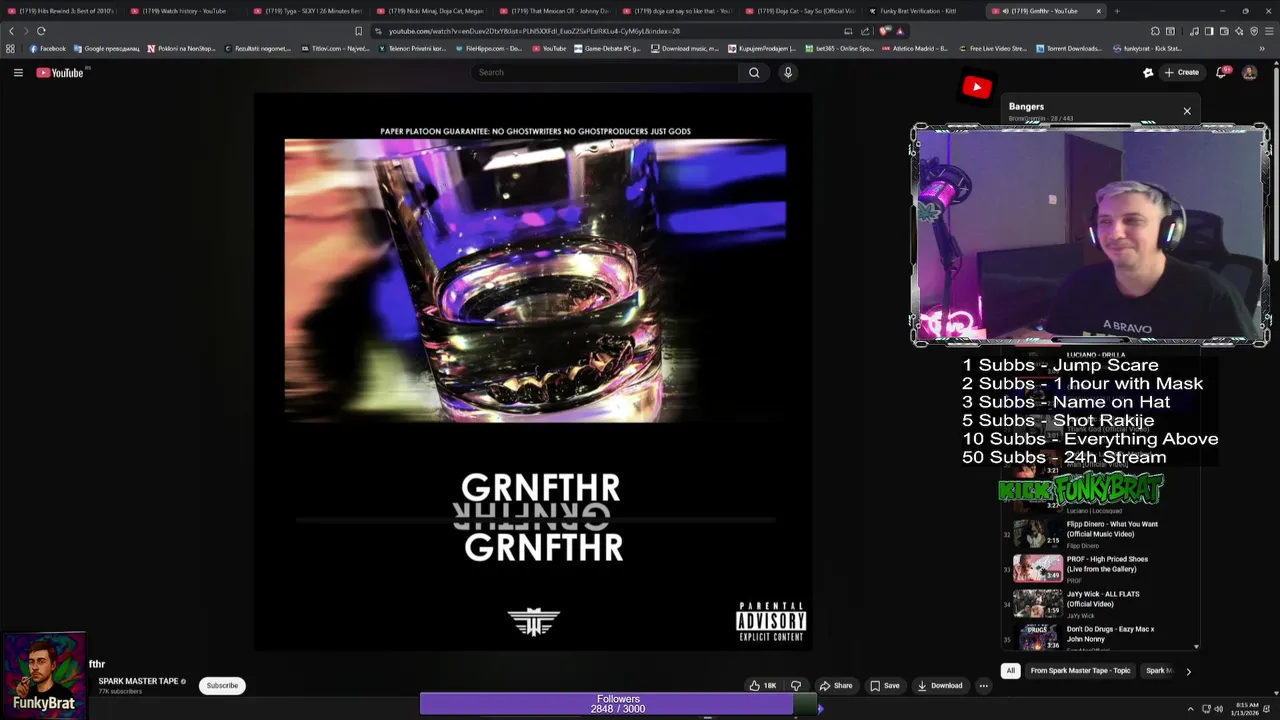Image resolution: width=1280 pixels, height=720 pixels.
Task: Close the active Grnfthr YouTube tab
Action: coord(1099,11)
